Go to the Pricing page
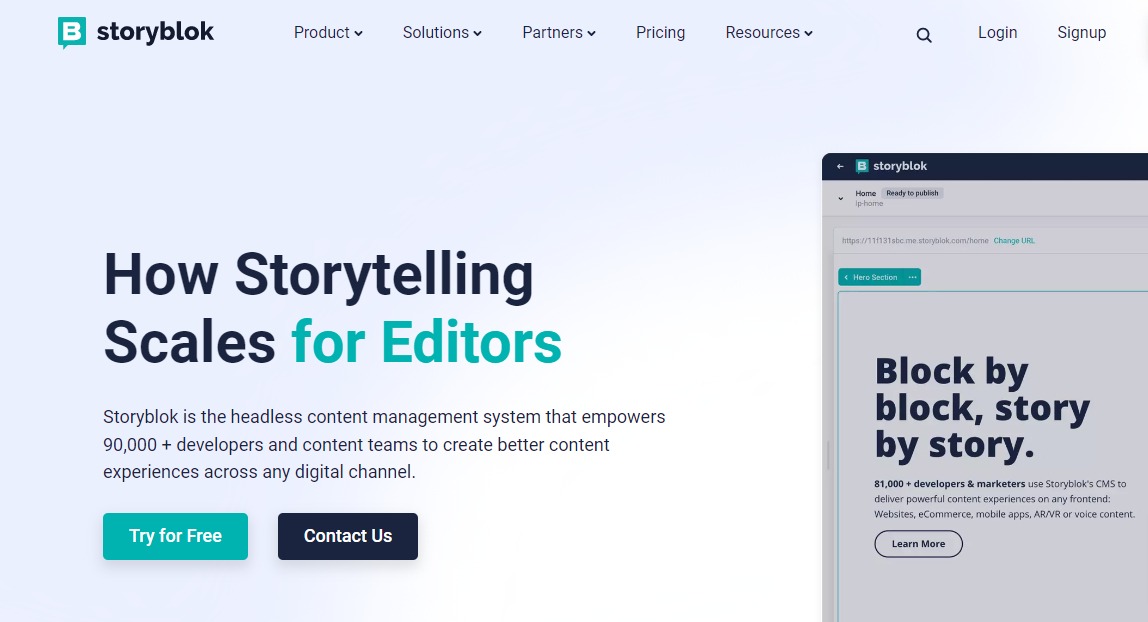This screenshot has width=1148, height=622. pyautogui.click(x=660, y=33)
